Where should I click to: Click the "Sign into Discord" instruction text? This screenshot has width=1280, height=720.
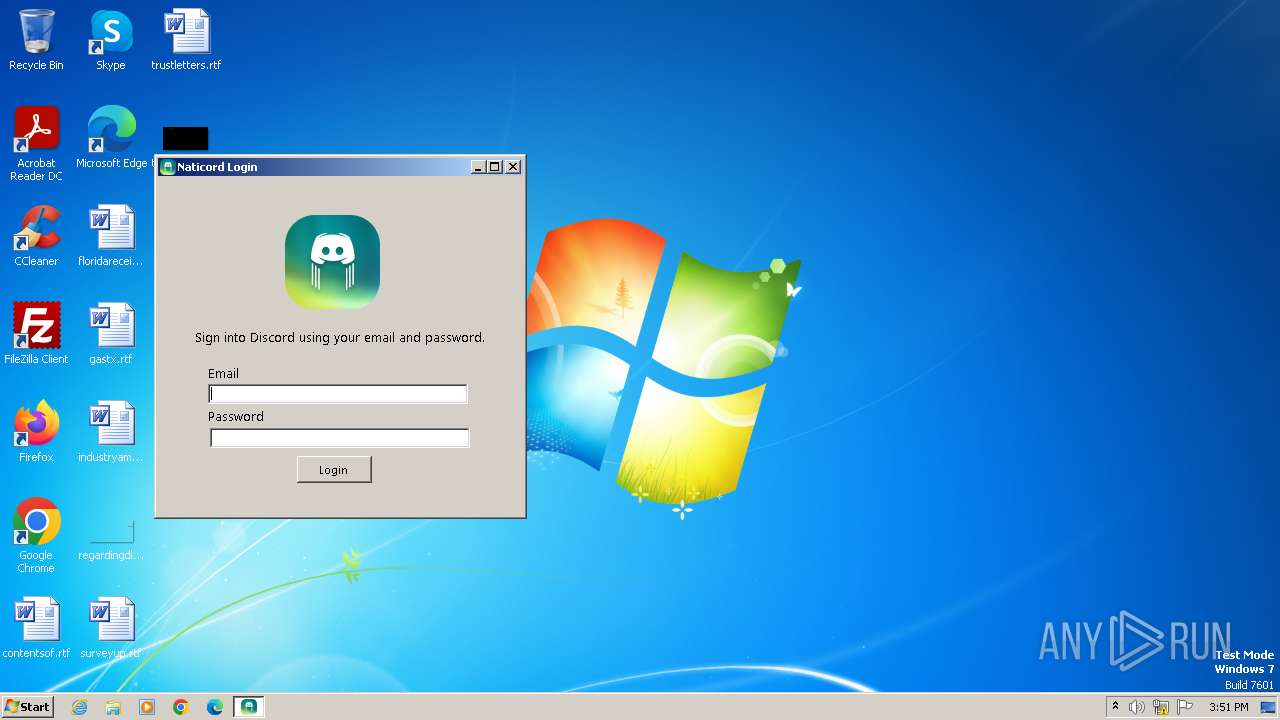click(340, 338)
